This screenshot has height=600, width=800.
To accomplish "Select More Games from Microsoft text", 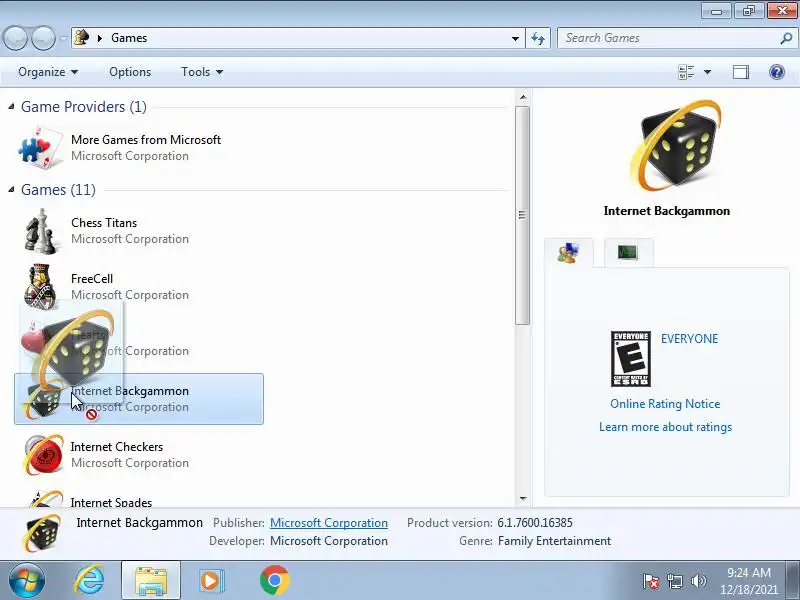I will tap(146, 140).
